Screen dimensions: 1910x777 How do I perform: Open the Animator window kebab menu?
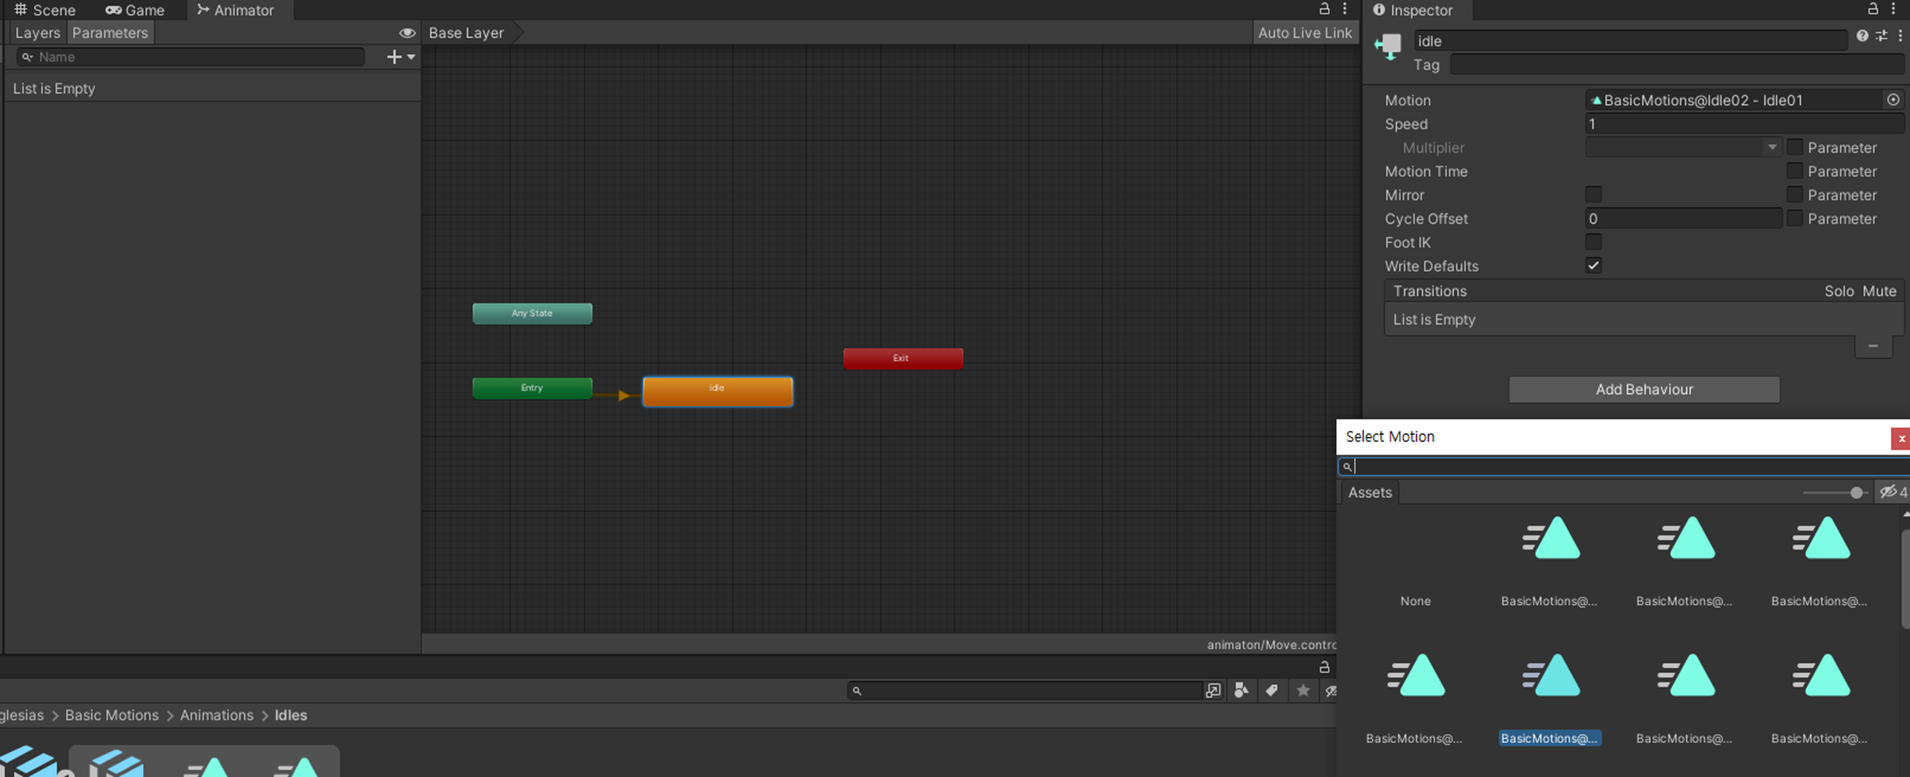(1345, 9)
